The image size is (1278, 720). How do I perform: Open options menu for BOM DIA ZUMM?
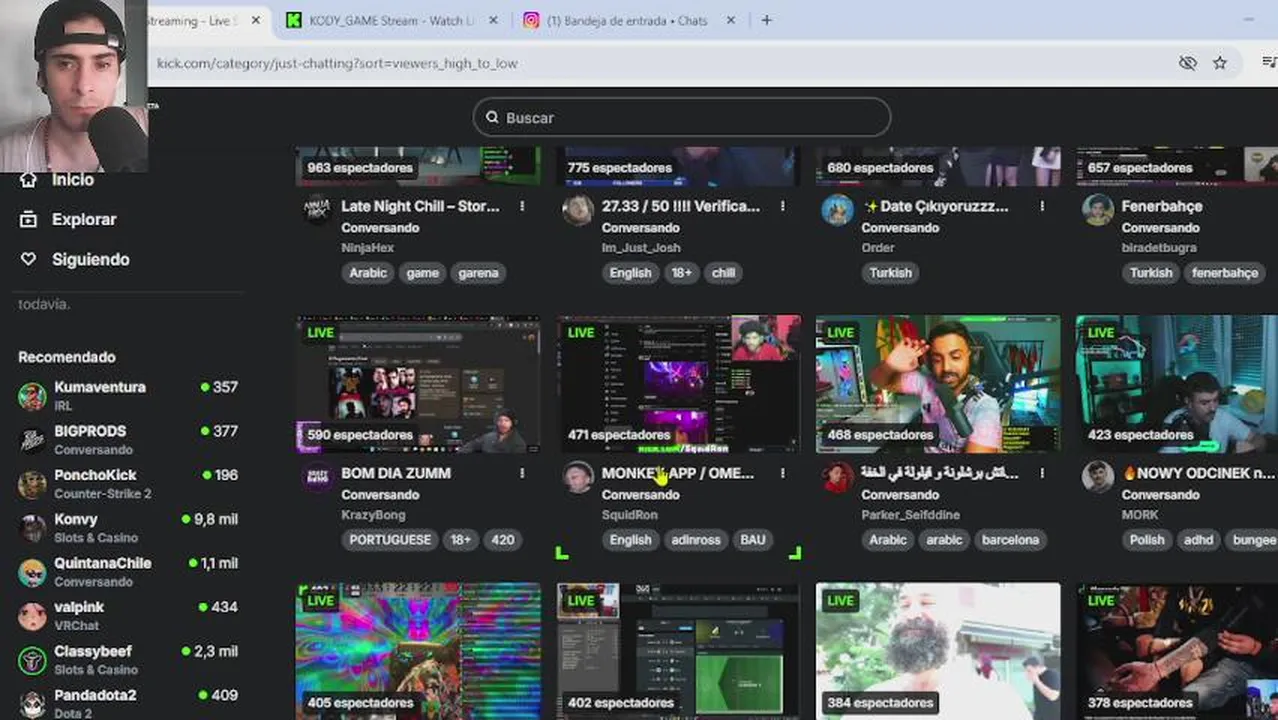point(522,473)
